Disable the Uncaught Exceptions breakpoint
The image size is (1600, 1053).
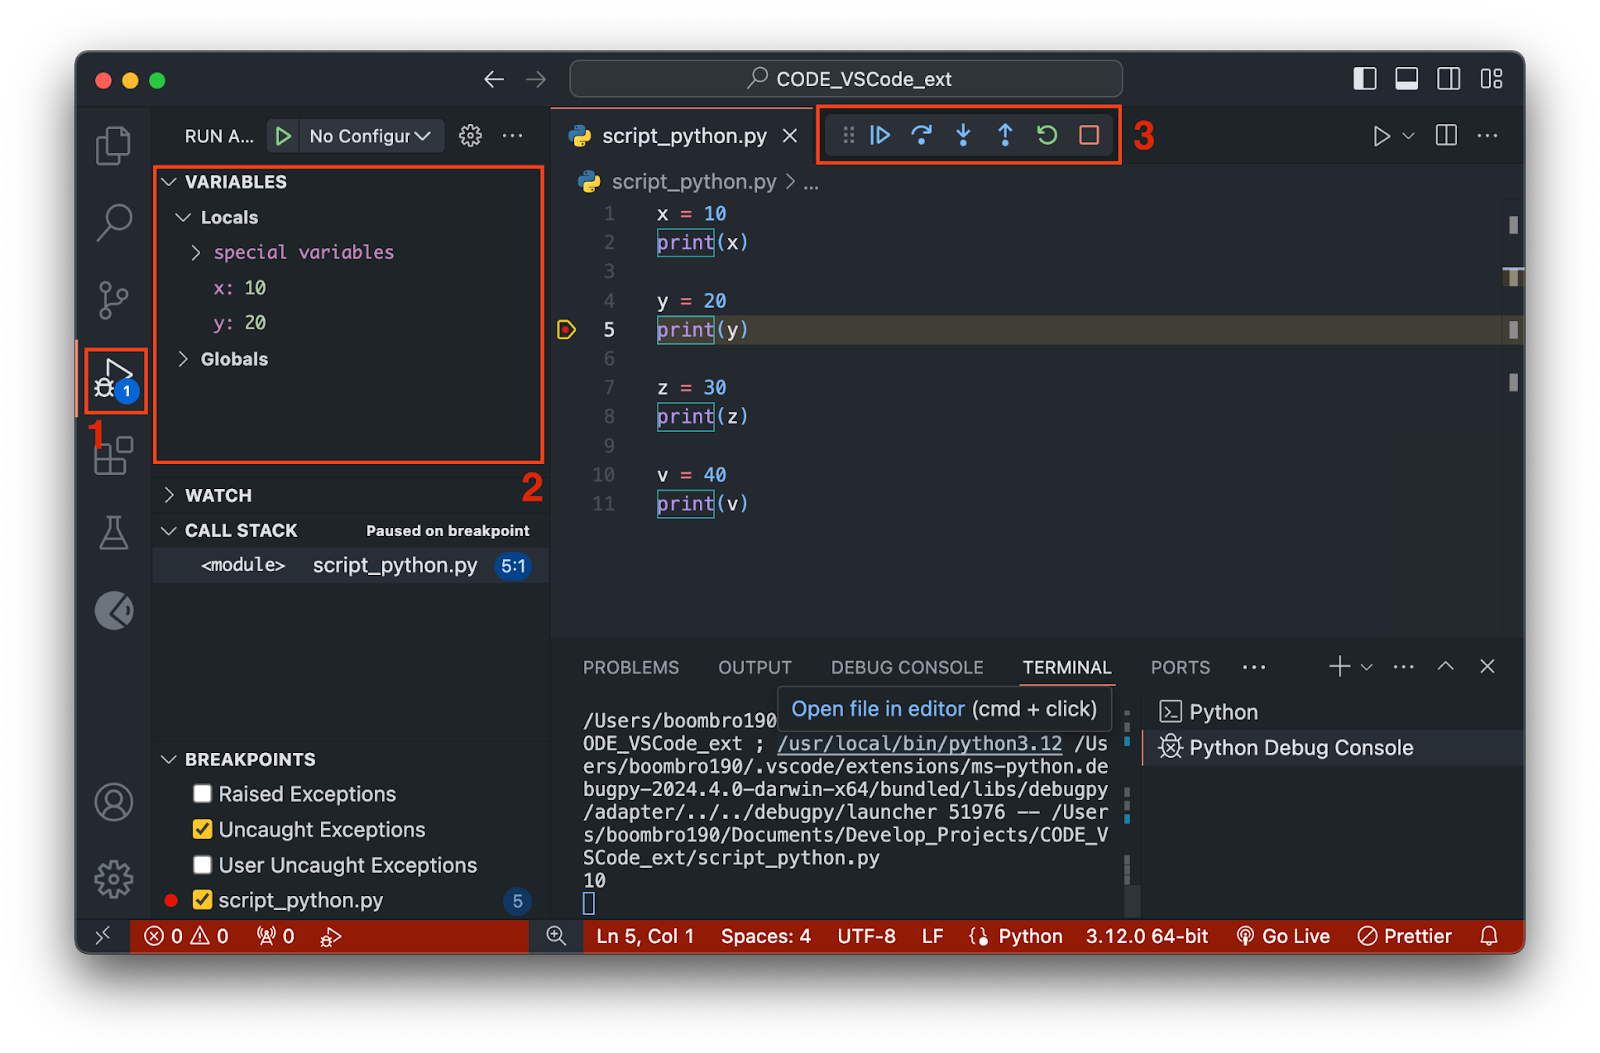tap(203, 829)
